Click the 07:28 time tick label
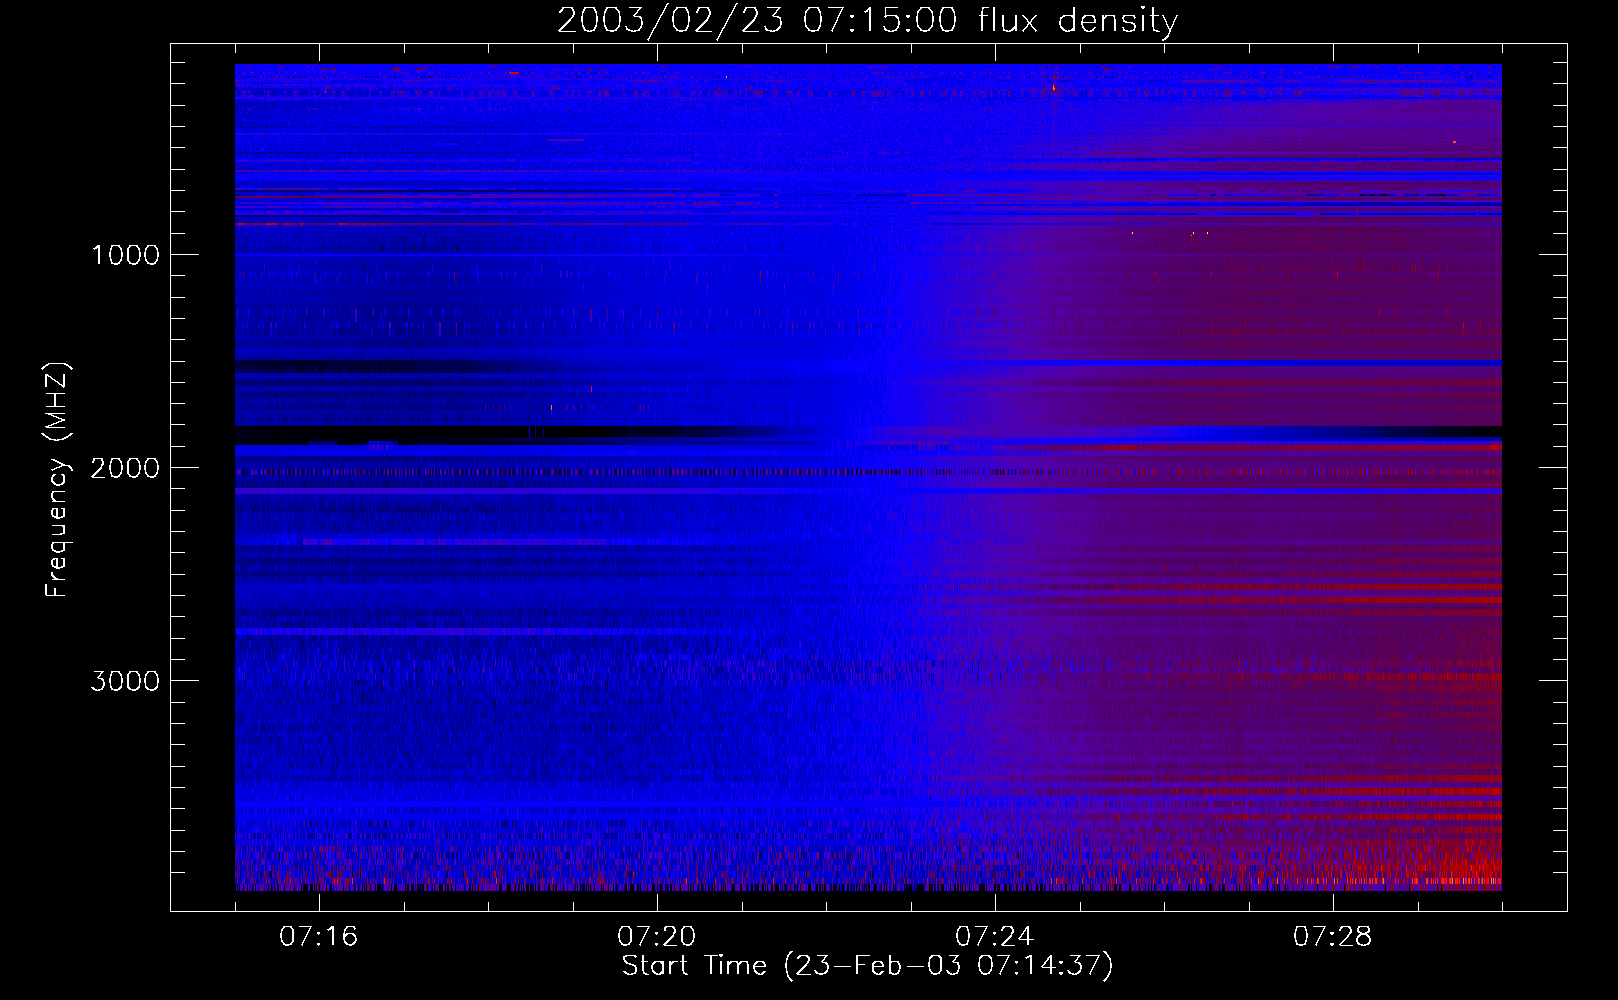1618x1000 pixels. 1333,937
